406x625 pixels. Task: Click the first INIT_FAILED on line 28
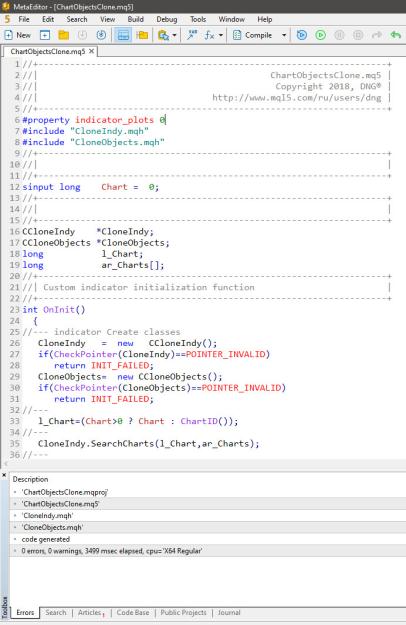tap(120, 366)
